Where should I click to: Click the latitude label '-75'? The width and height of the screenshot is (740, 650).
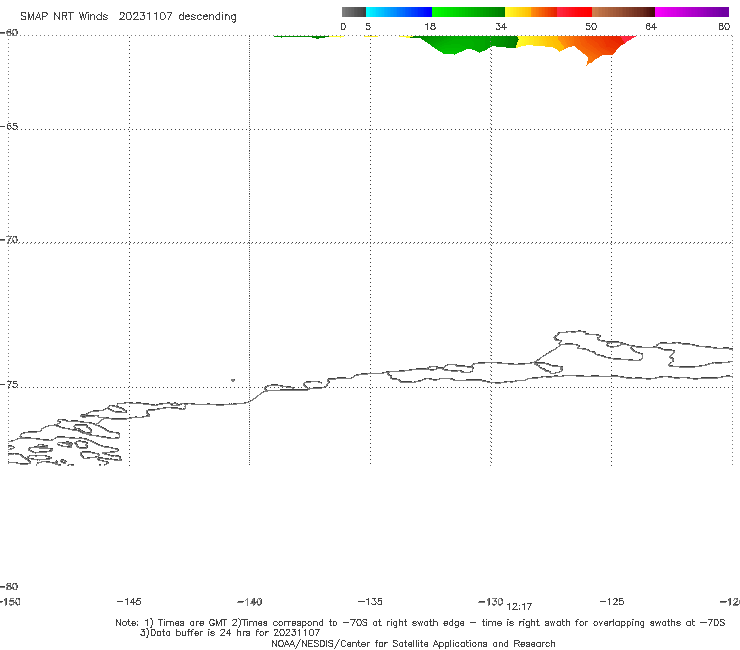(9, 385)
